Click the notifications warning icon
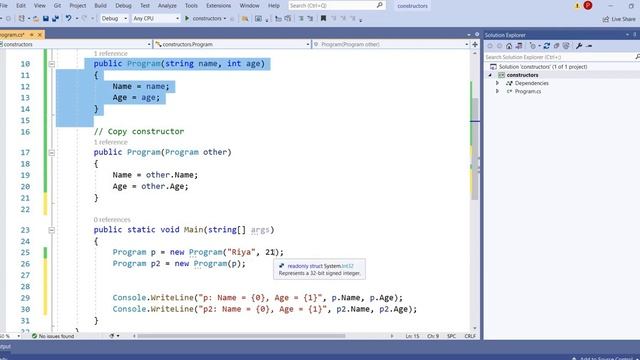 [577, 6]
